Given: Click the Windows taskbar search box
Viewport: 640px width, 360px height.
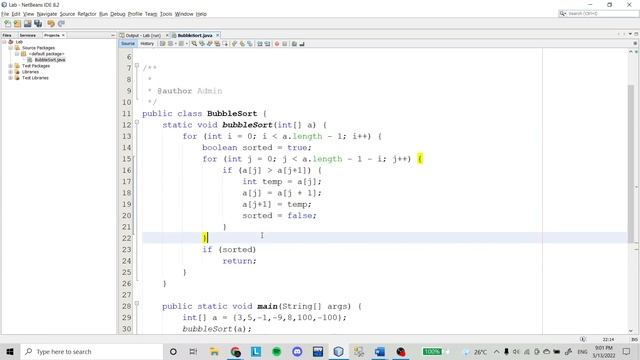Looking at the screenshot, I should (x=91, y=351).
